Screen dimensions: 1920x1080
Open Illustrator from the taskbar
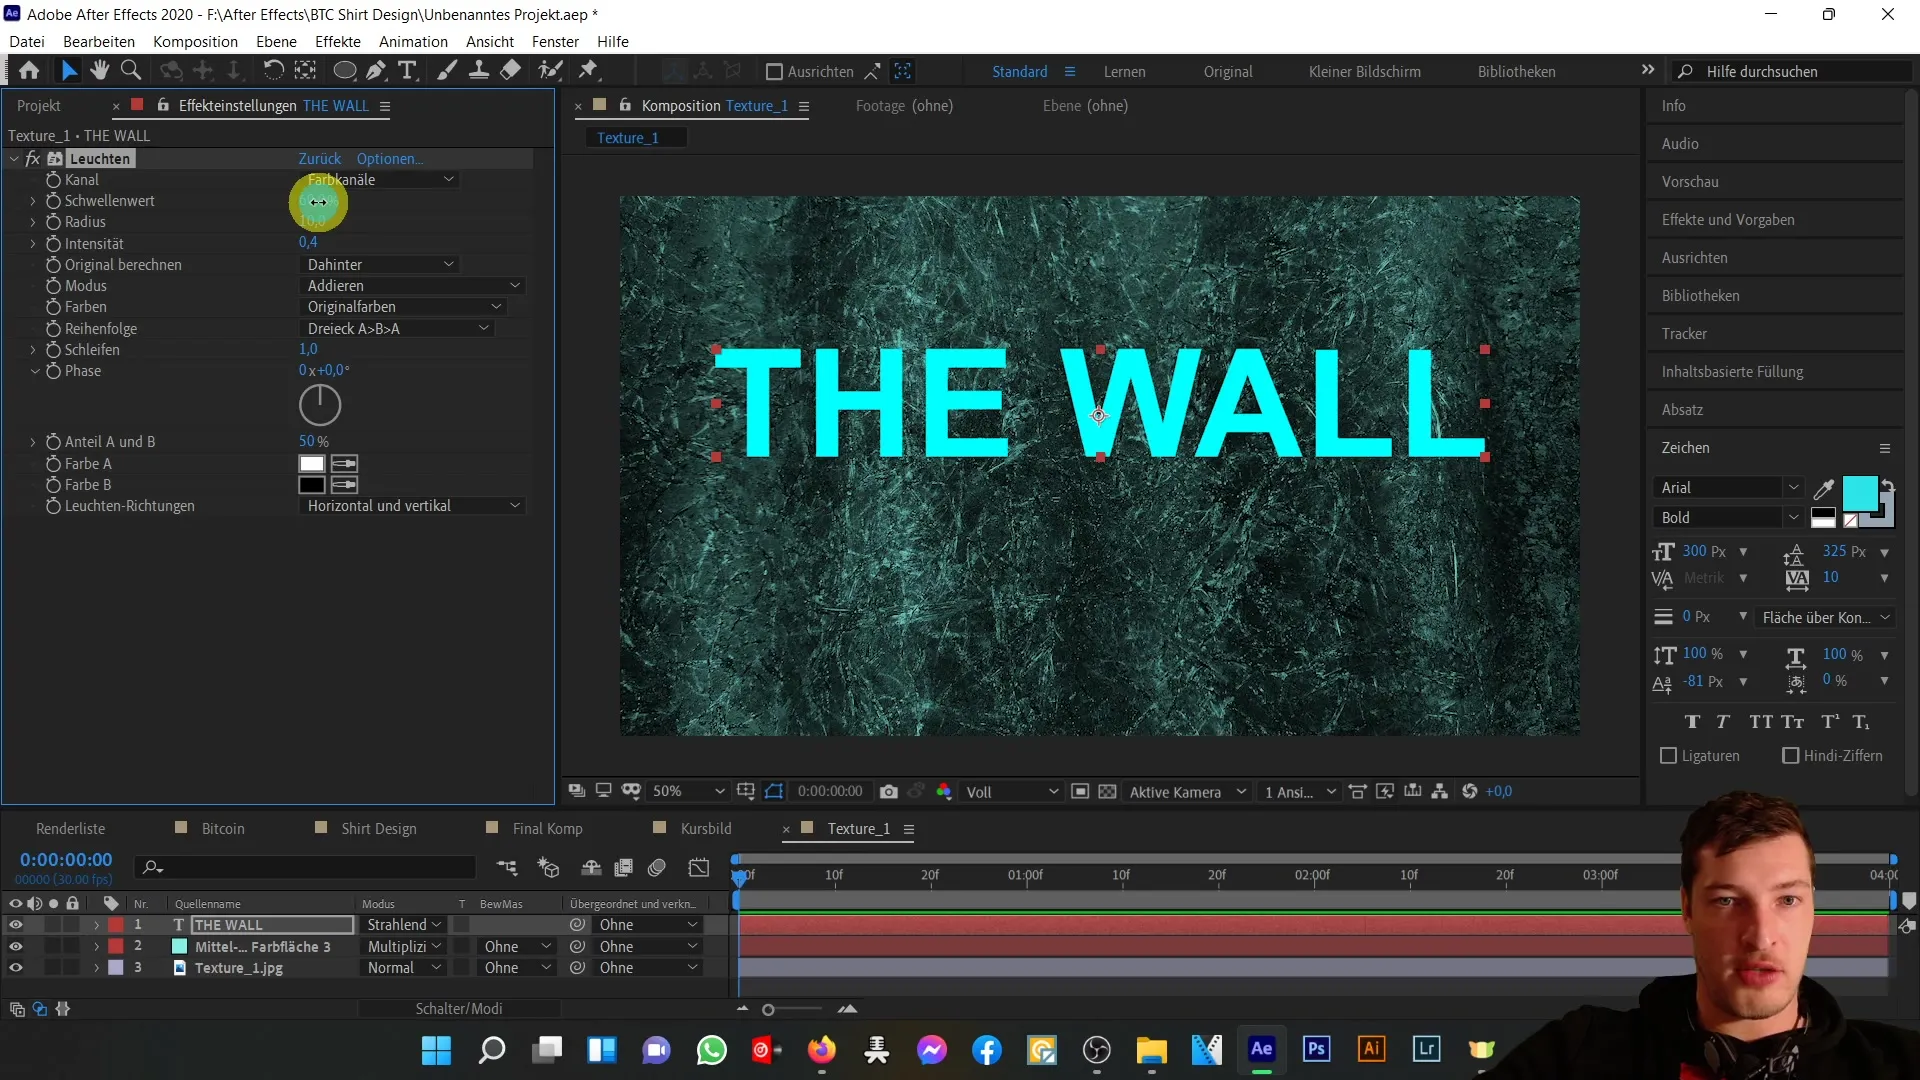coord(1371,1049)
